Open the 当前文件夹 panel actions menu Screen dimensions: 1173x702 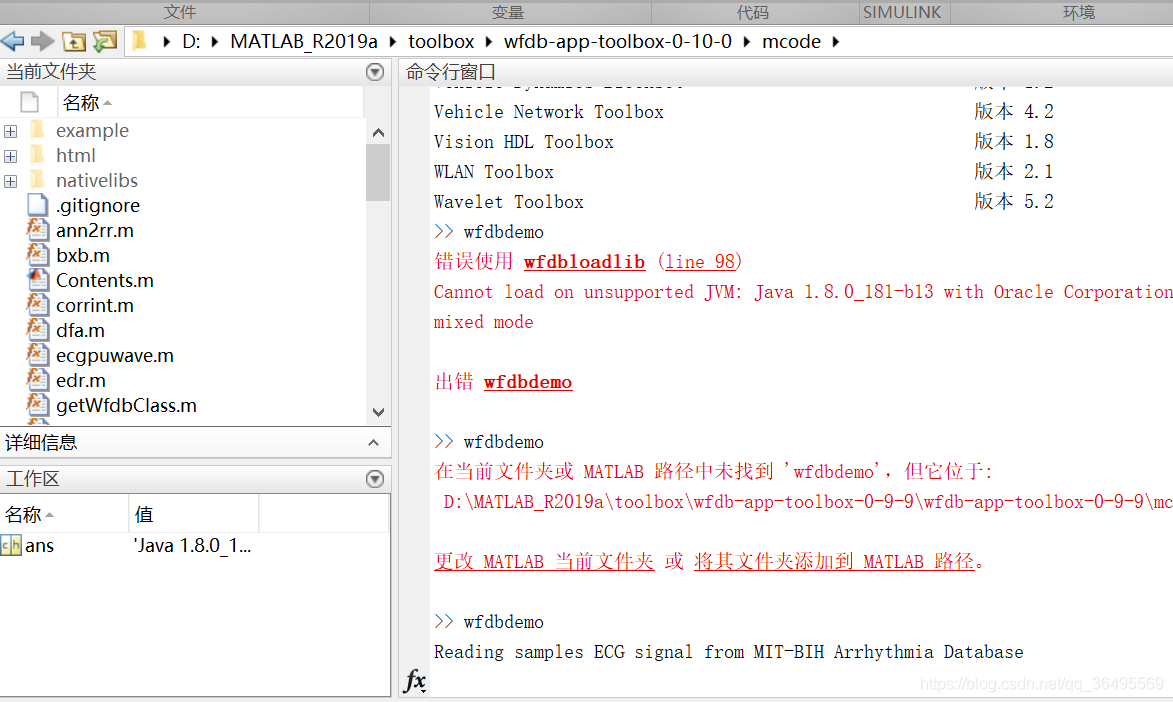375,71
